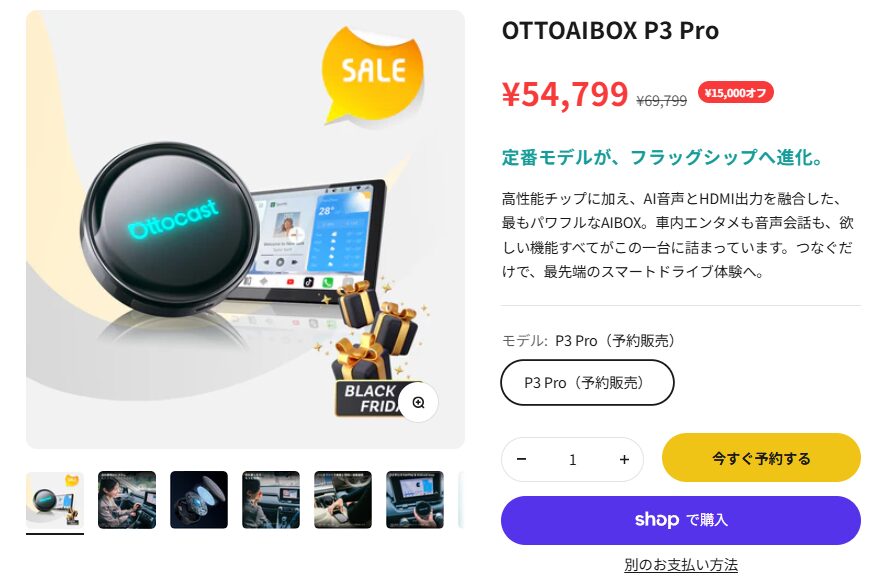The height and width of the screenshot is (586, 890).
Task: Click the partially visible seventh thumbnail
Action: (461, 500)
